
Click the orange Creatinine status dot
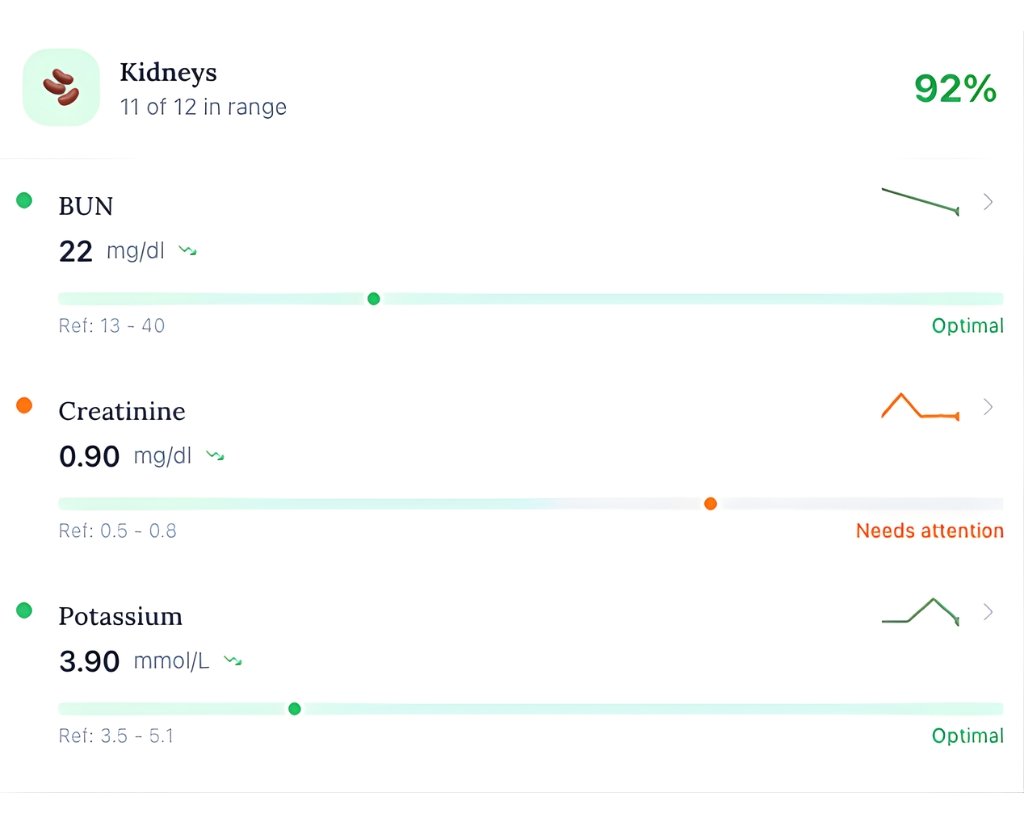pyautogui.click(x=25, y=405)
